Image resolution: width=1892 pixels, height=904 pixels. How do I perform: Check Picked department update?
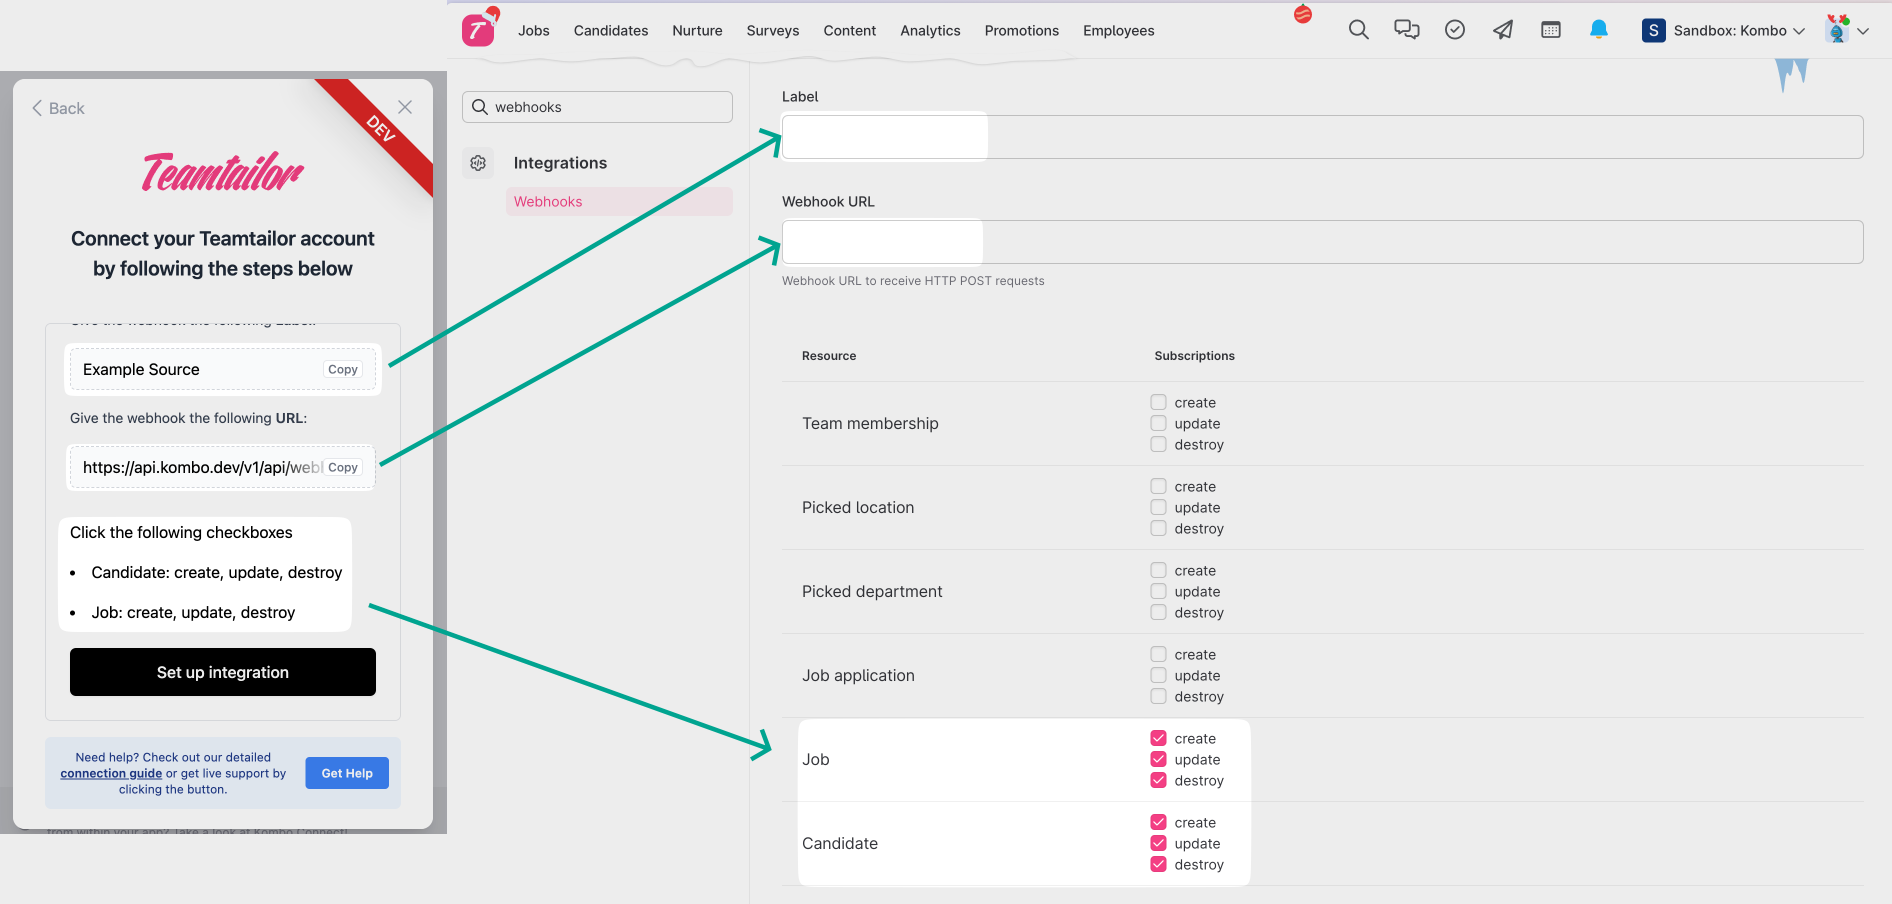[1158, 591]
